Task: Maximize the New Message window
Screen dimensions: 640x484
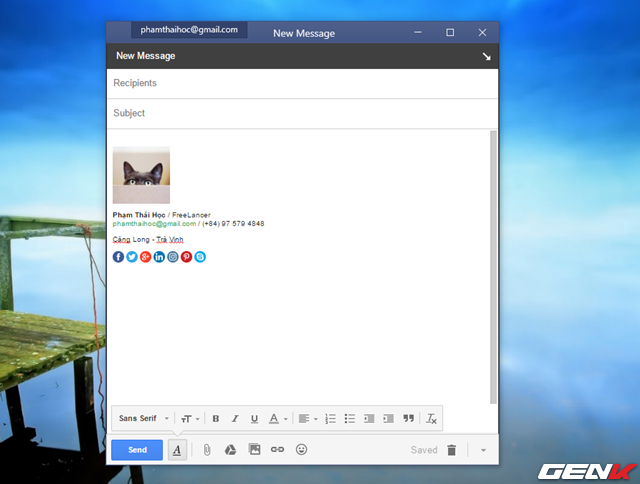Action: 450,32
